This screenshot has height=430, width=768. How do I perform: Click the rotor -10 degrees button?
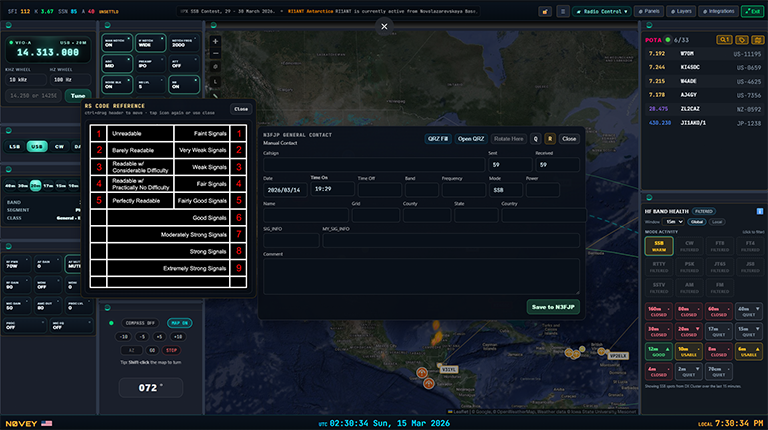point(123,337)
